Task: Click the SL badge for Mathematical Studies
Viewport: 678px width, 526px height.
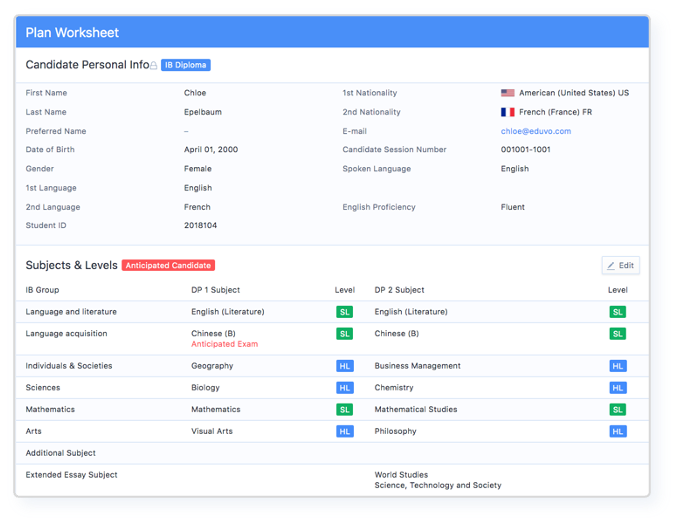Action: [x=617, y=409]
